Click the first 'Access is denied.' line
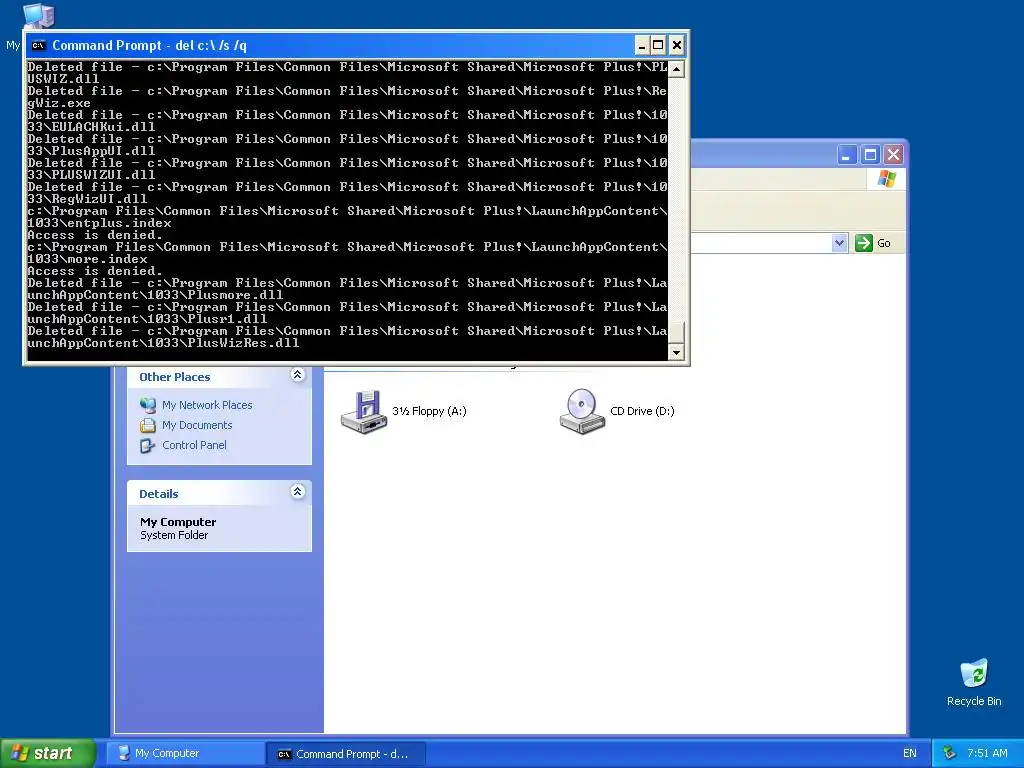Viewport: 1024px width, 768px height. tap(95, 235)
